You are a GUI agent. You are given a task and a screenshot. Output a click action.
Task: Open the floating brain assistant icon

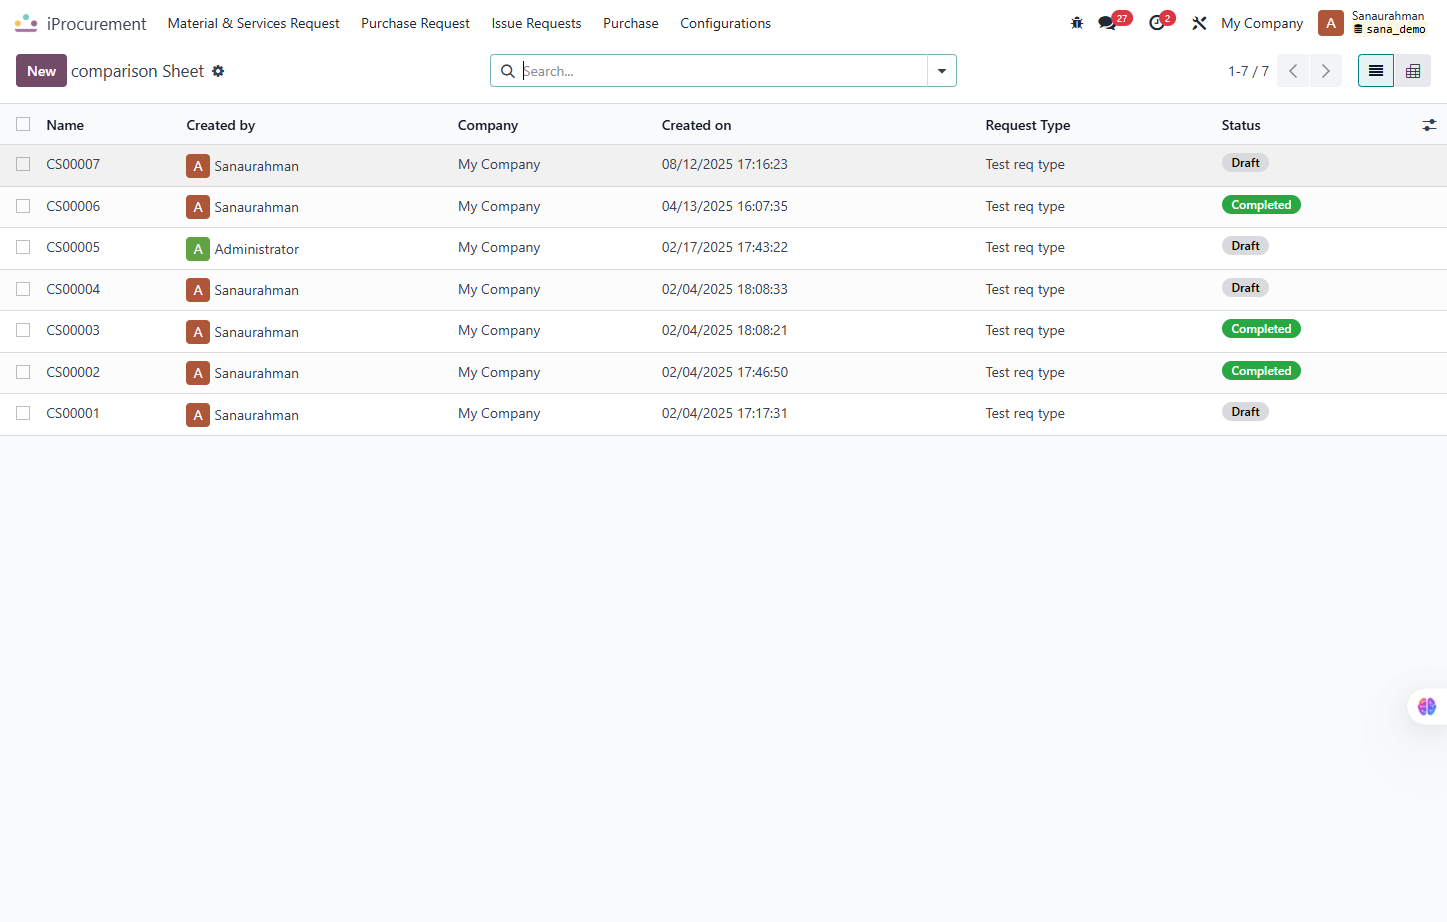(1427, 706)
